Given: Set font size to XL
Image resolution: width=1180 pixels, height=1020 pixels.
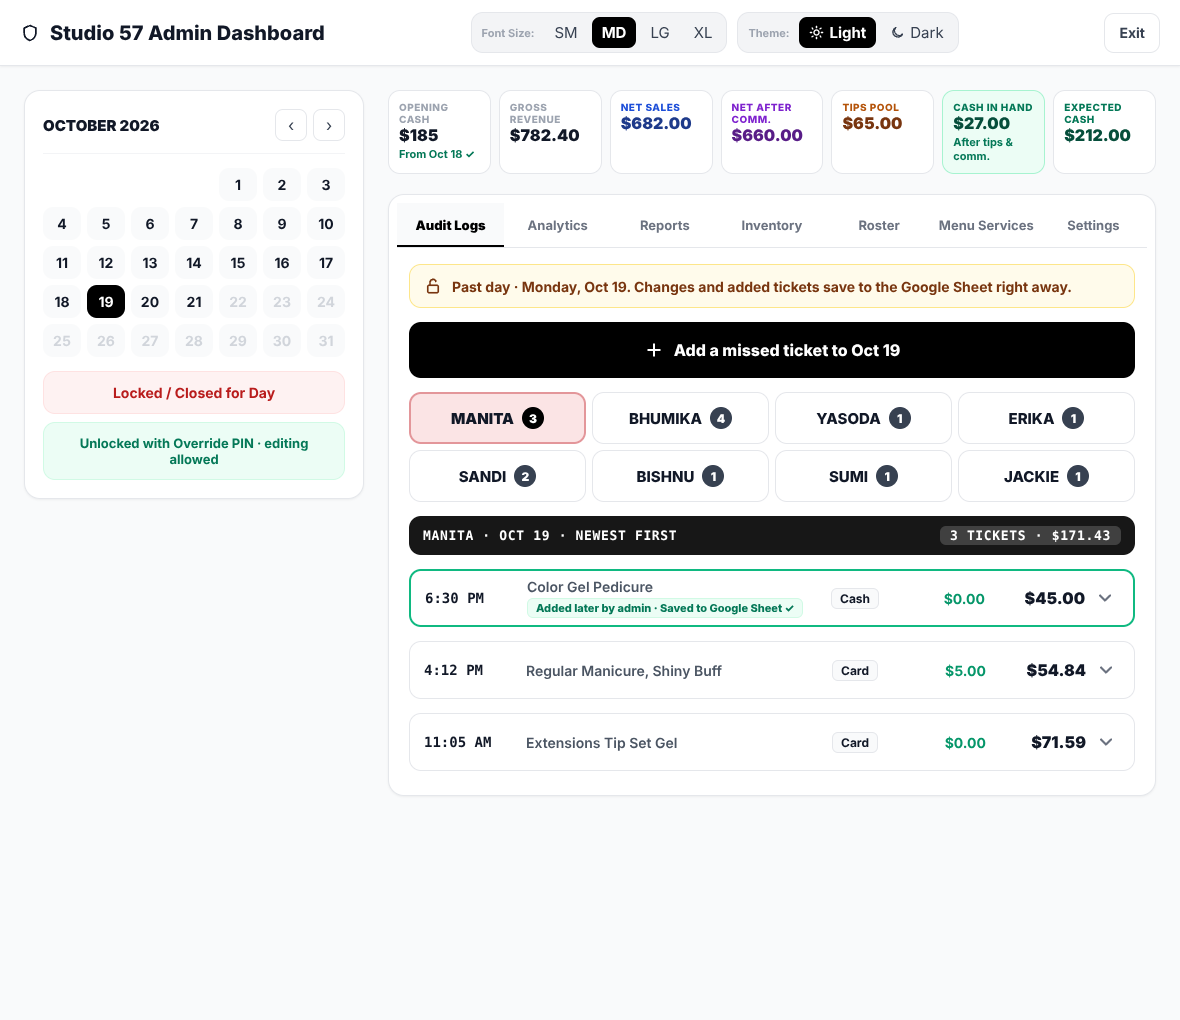Looking at the screenshot, I should [x=703, y=33].
